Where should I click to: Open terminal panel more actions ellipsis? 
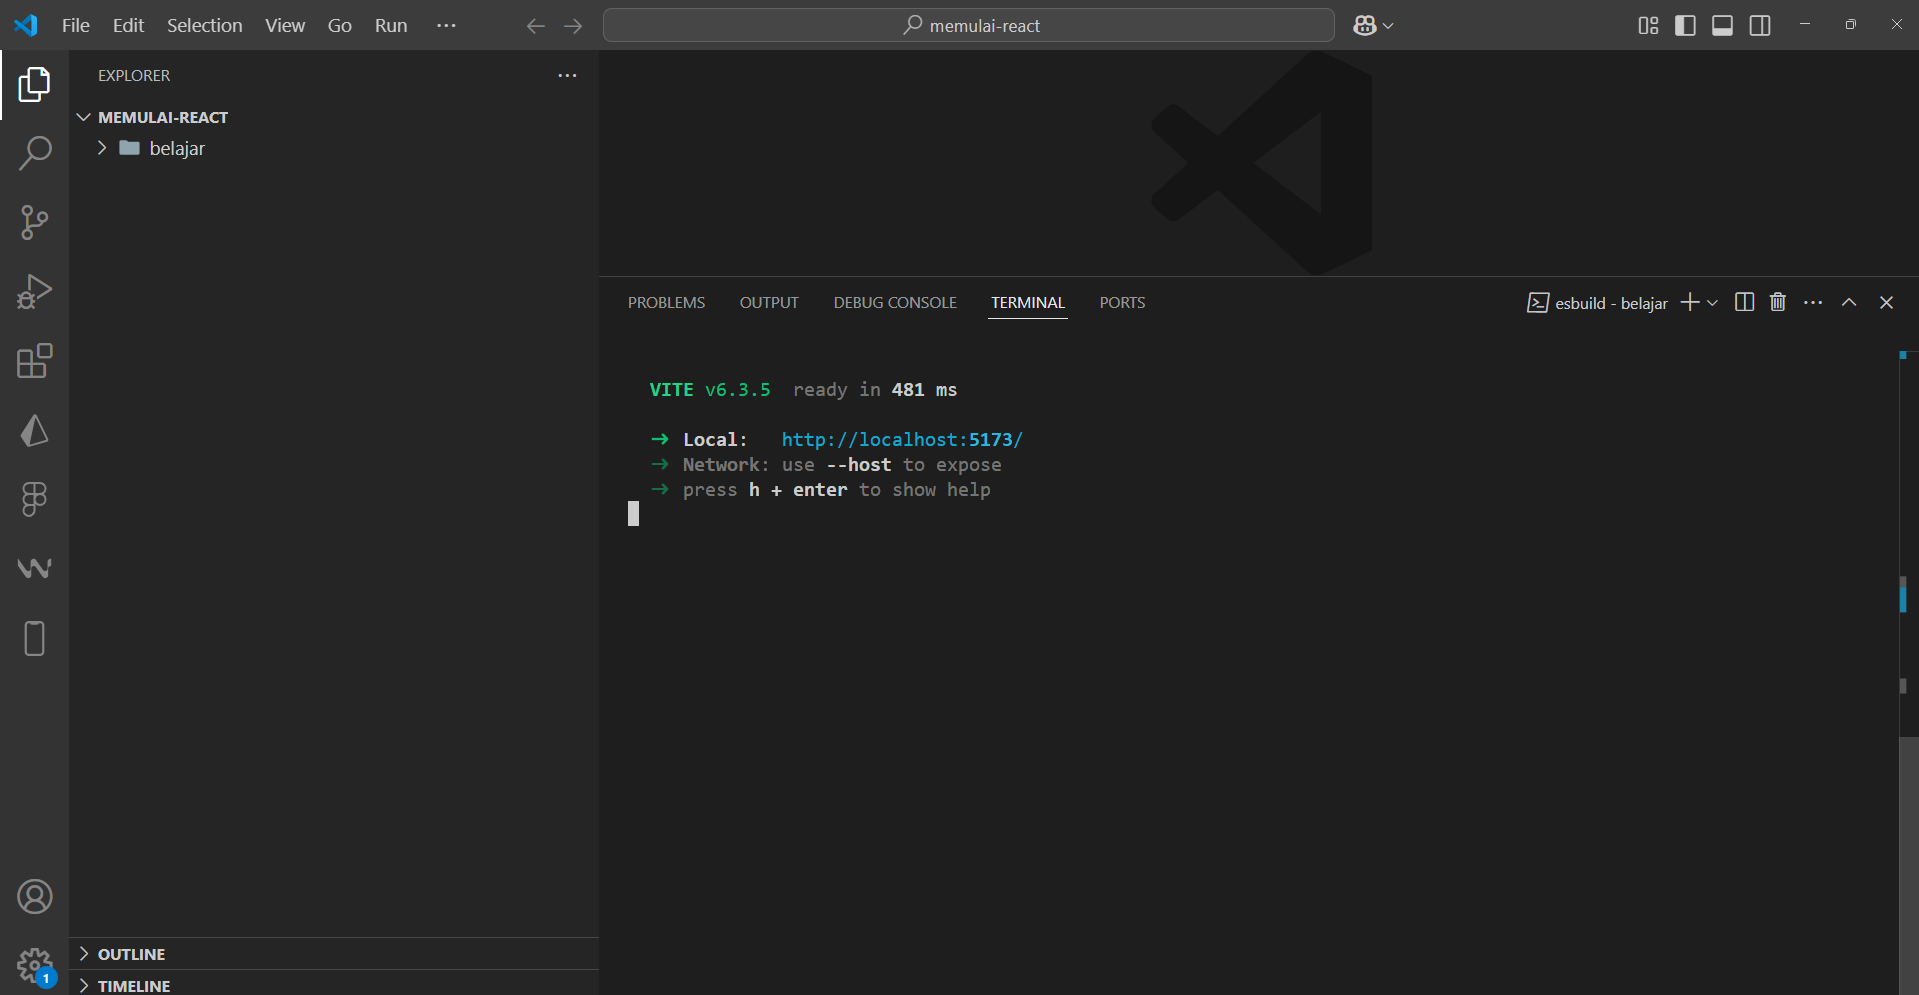coord(1813,302)
